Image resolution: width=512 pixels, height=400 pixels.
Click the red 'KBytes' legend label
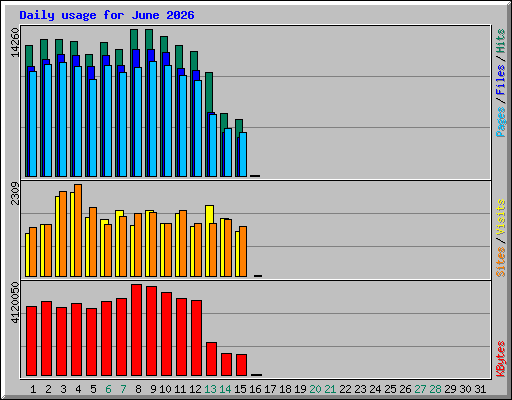click(x=501, y=359)
